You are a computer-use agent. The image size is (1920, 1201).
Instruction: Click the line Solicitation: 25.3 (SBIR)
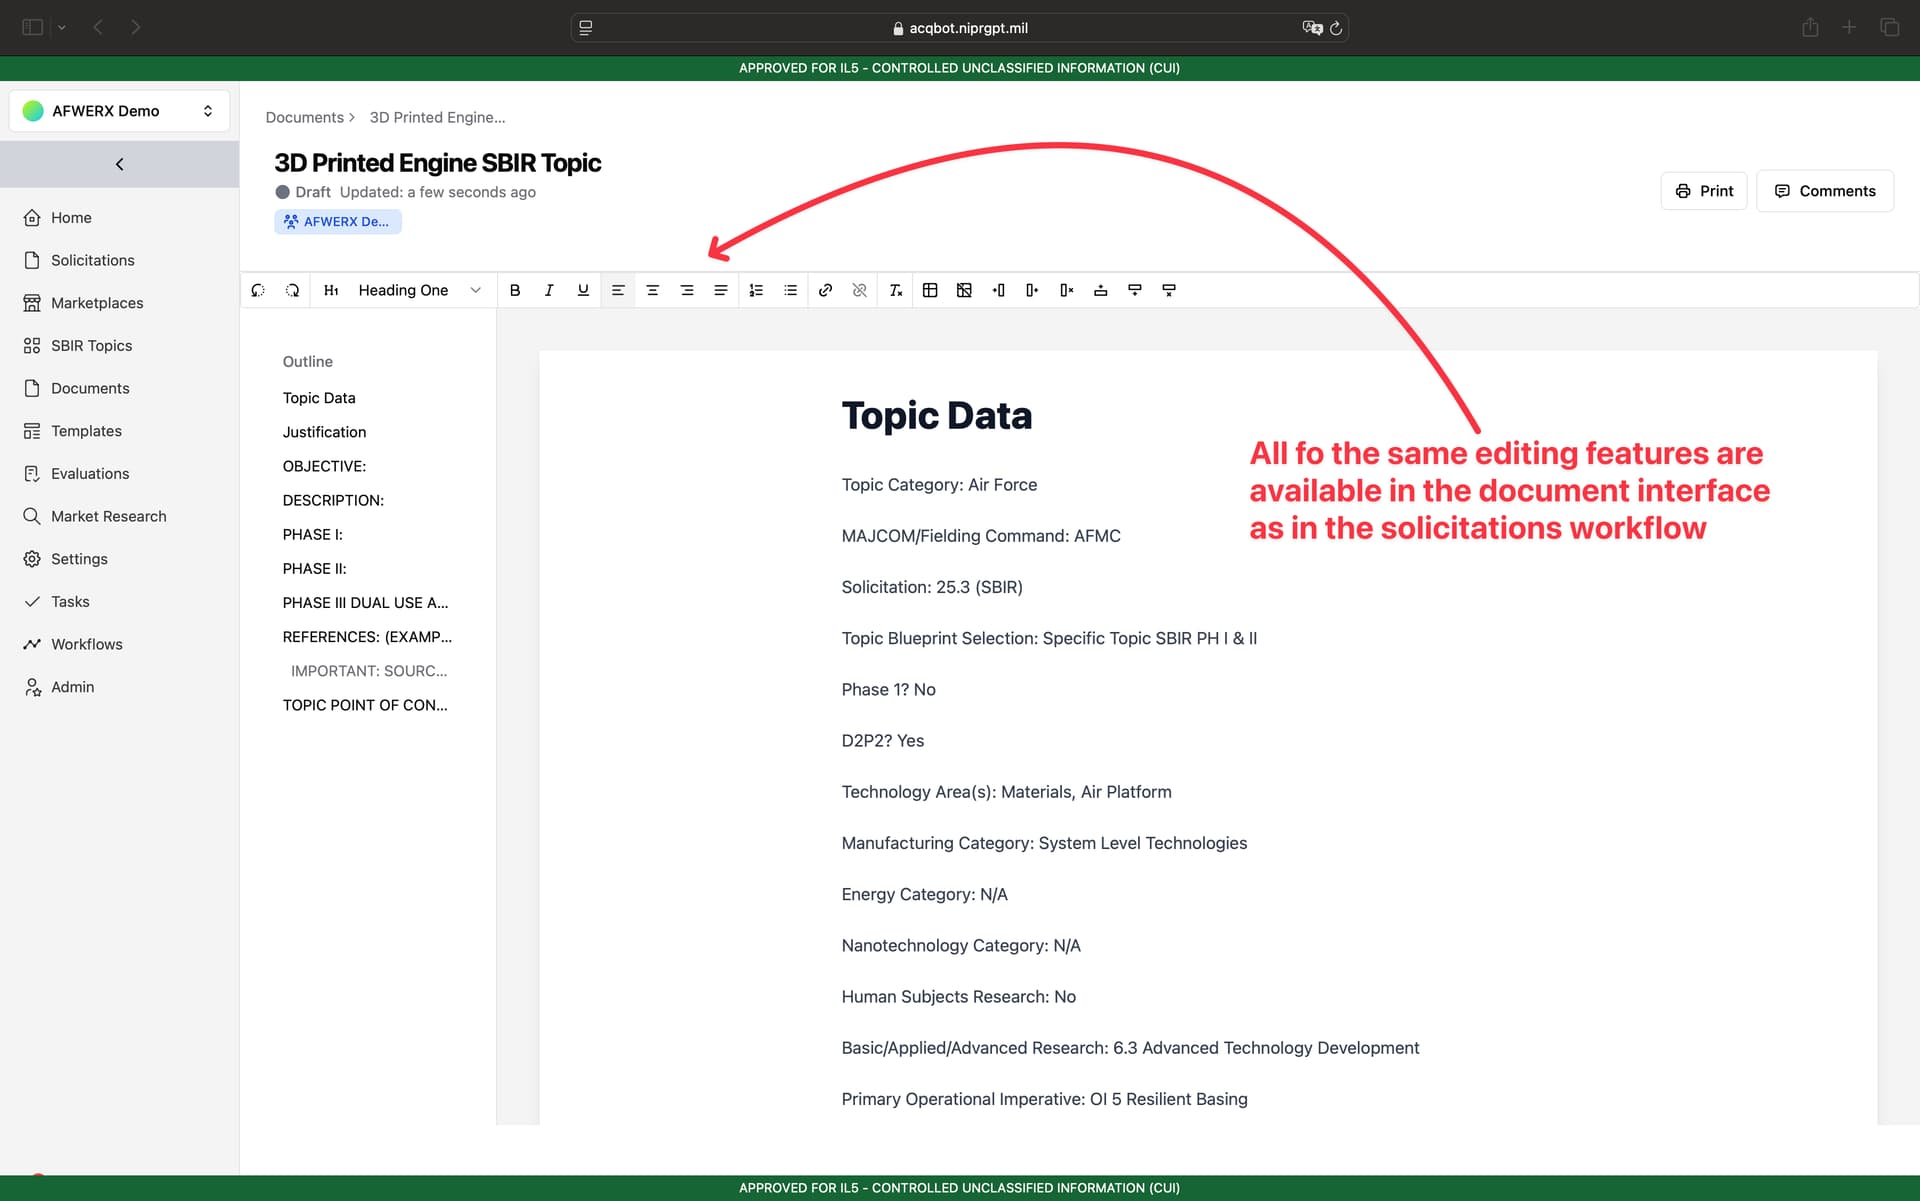pyautogui.click(x=932, y=587)
